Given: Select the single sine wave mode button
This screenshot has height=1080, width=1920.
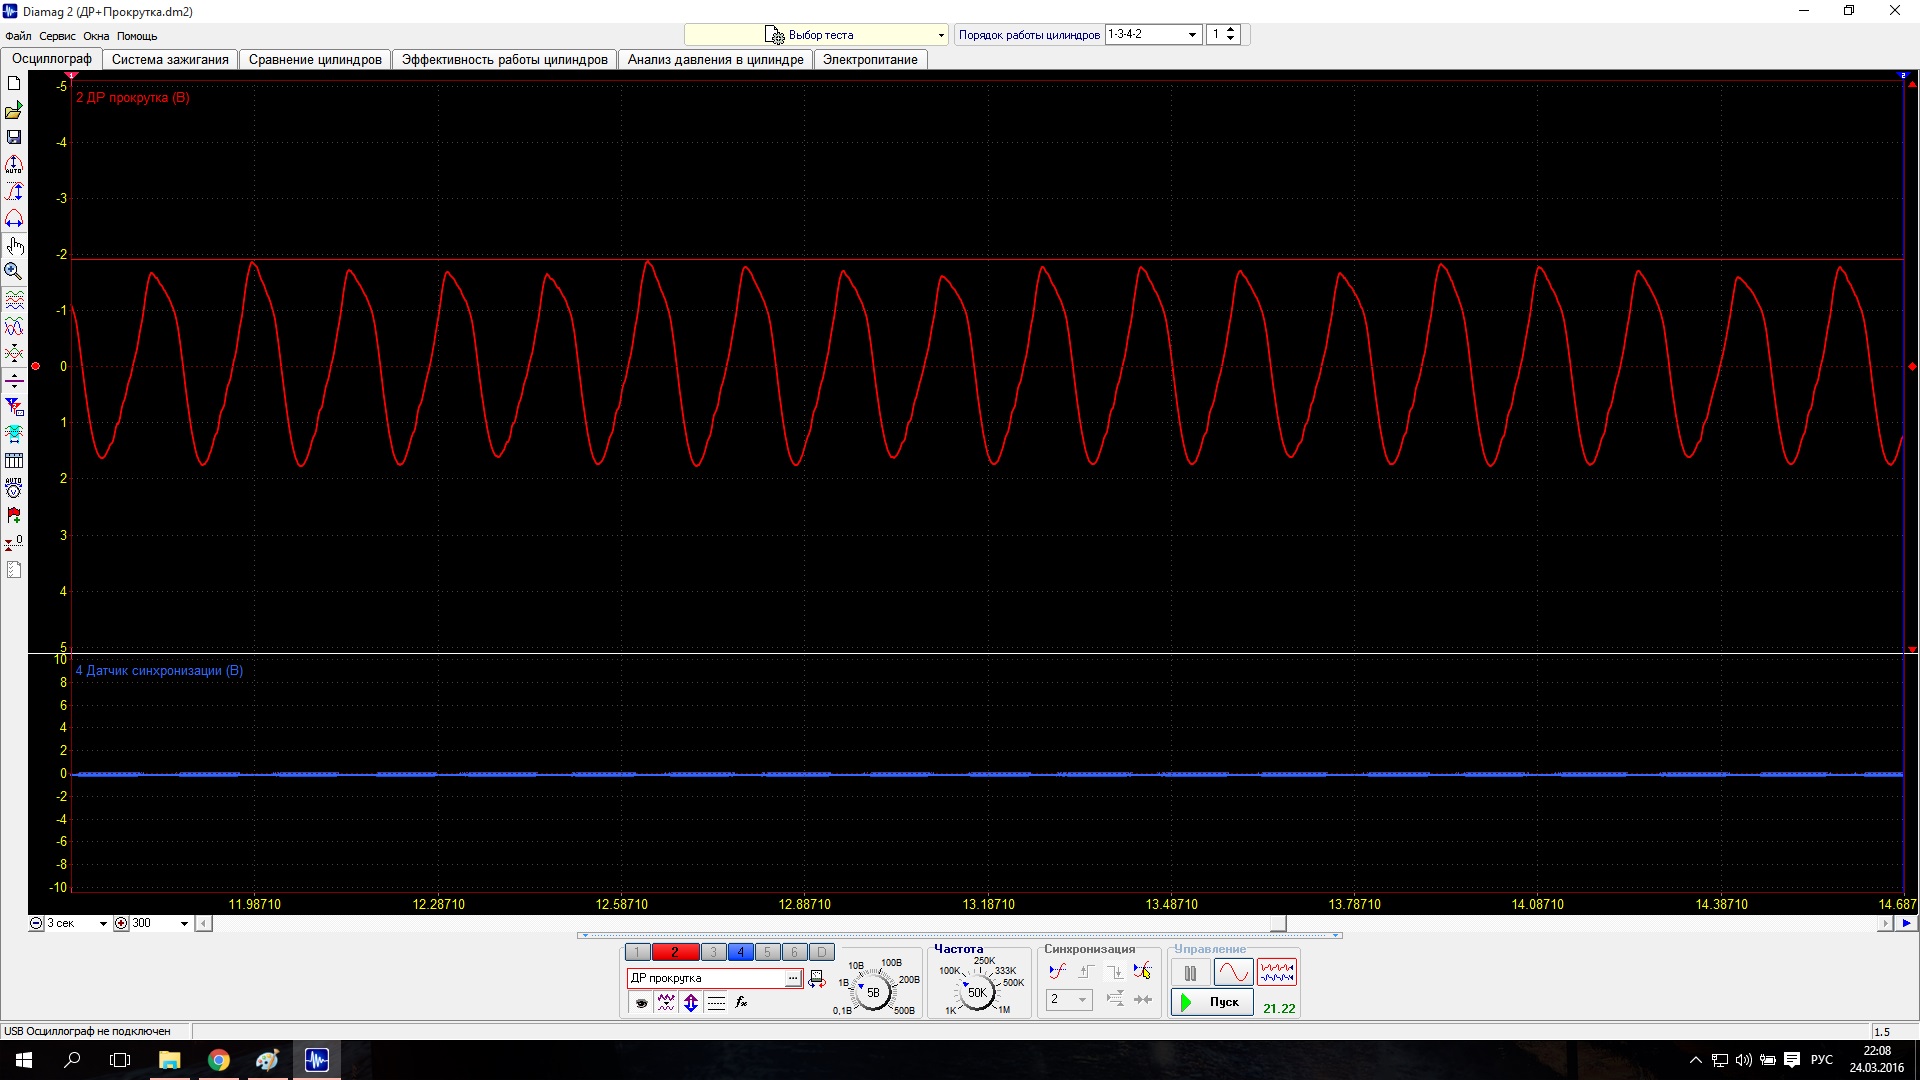Looking at the screenshot, I should point(1233,972).
